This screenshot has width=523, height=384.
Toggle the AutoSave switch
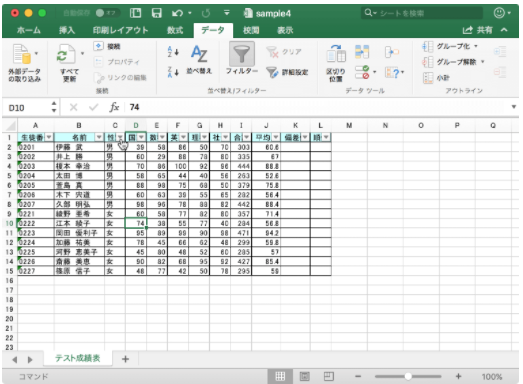106,13
